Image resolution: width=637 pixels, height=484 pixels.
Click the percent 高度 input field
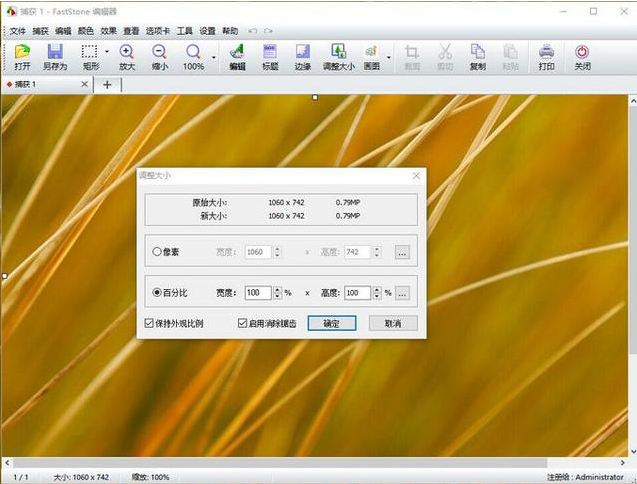(x=358, y=293)
